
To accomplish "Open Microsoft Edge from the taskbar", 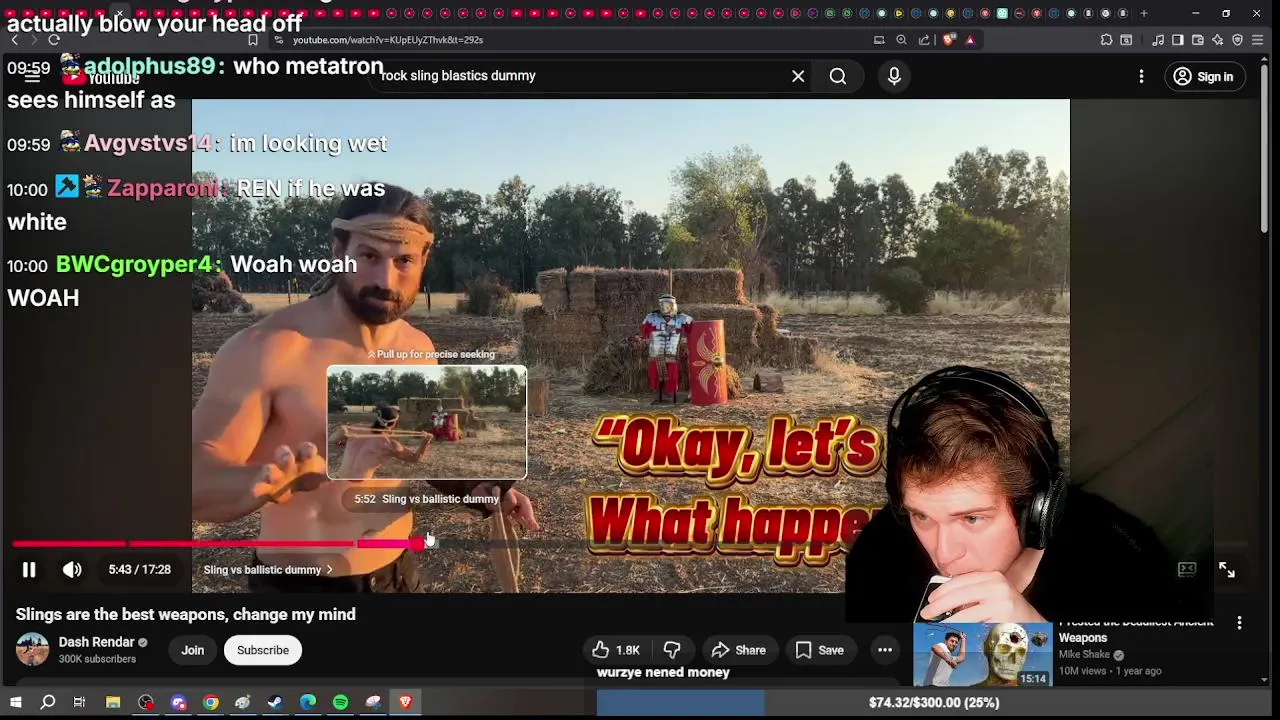I will coord(308,703).
